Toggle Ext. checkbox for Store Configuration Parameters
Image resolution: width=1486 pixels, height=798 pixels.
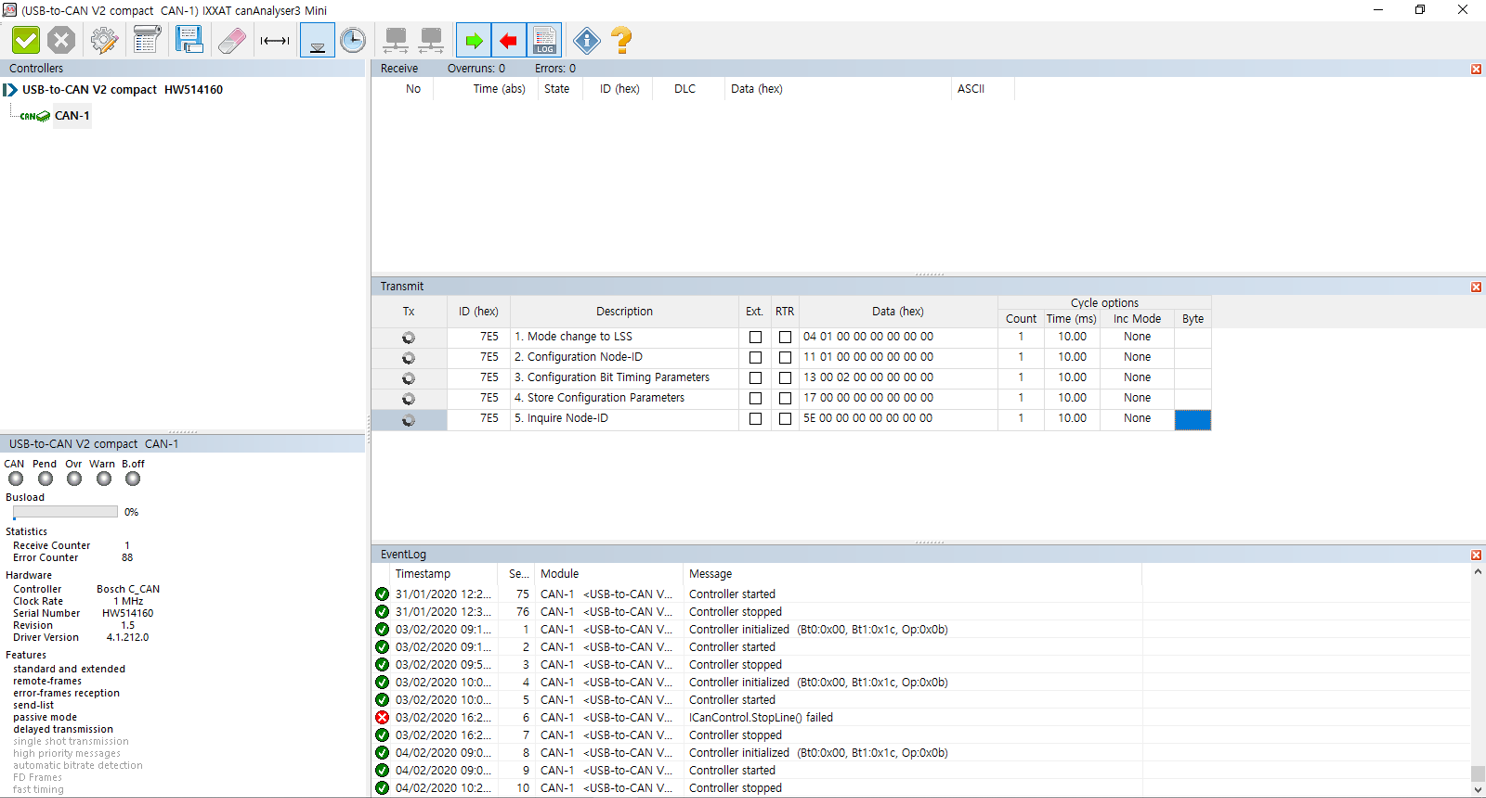[x=755, y=399]
